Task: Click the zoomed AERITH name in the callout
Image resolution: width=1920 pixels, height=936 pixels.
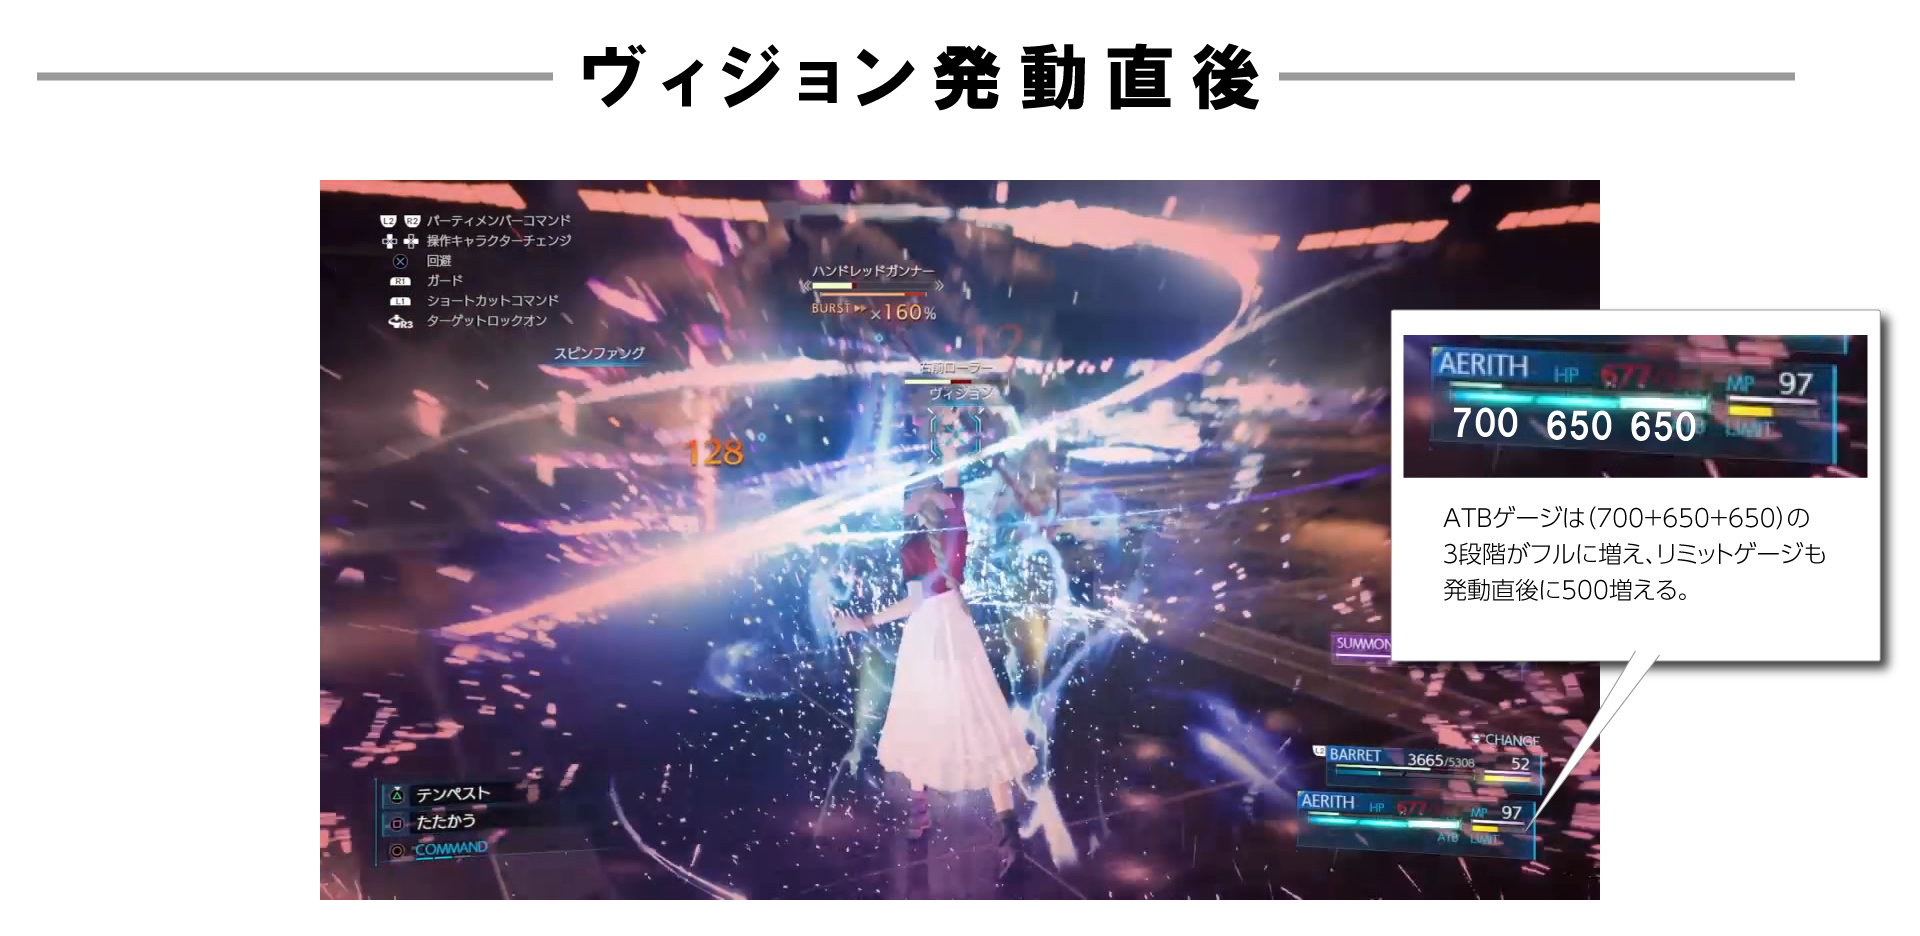Action: coord(1483,365)
